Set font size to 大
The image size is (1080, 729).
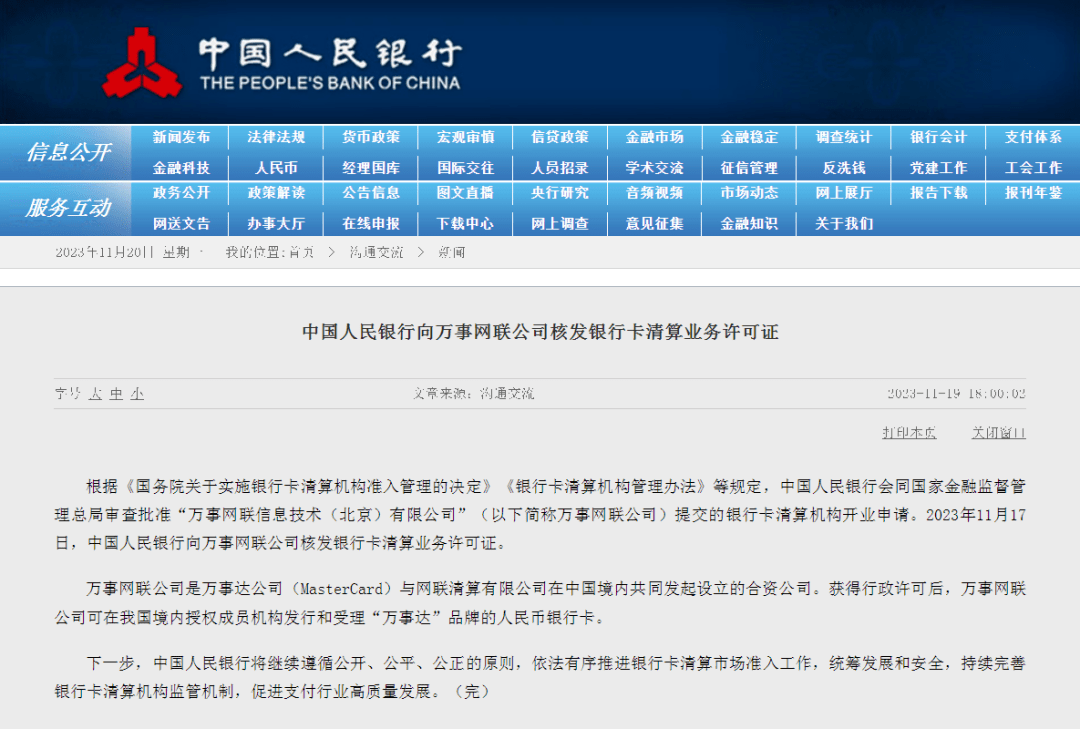click(96, 394)
